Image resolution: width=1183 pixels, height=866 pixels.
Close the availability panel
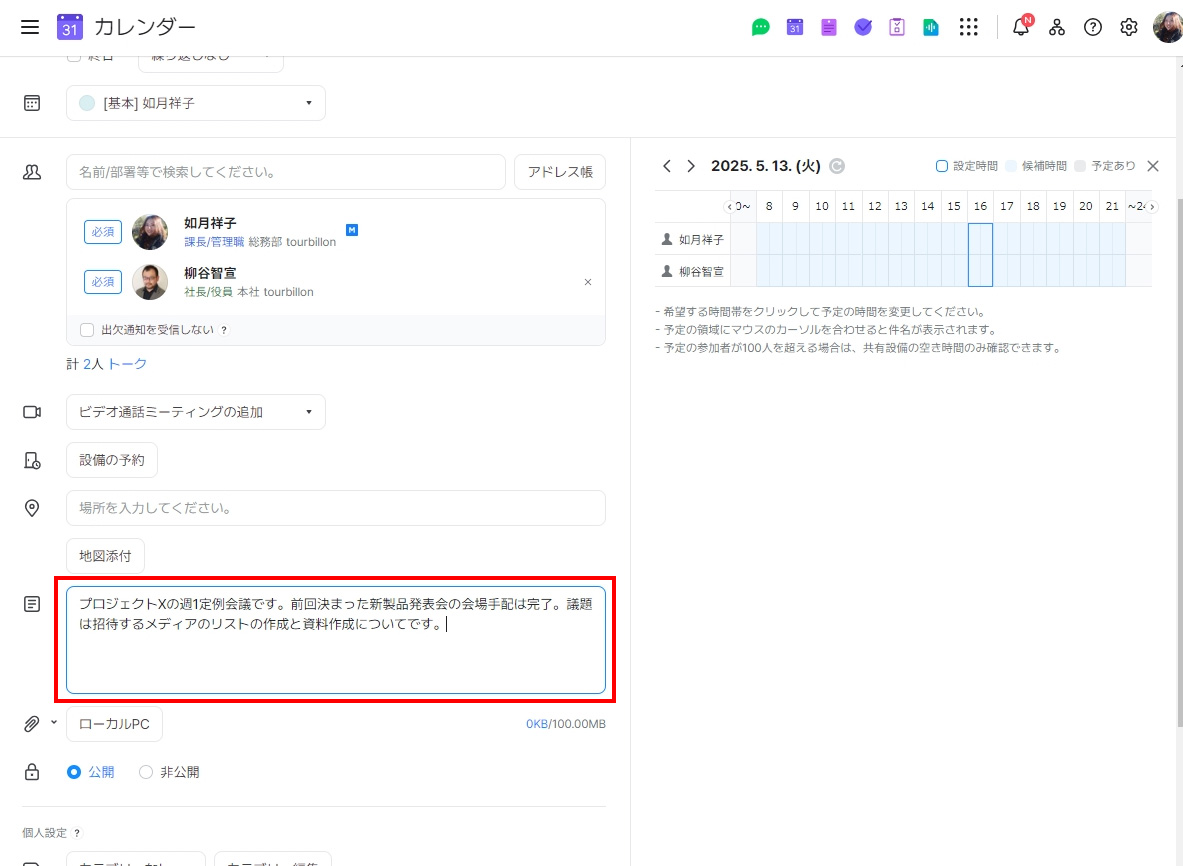pyautogui.click(x=1152, y=166)
